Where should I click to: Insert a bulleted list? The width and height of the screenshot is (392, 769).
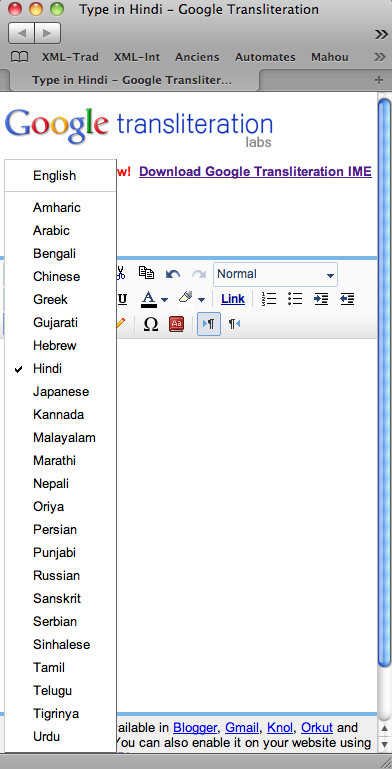(295, 299)
